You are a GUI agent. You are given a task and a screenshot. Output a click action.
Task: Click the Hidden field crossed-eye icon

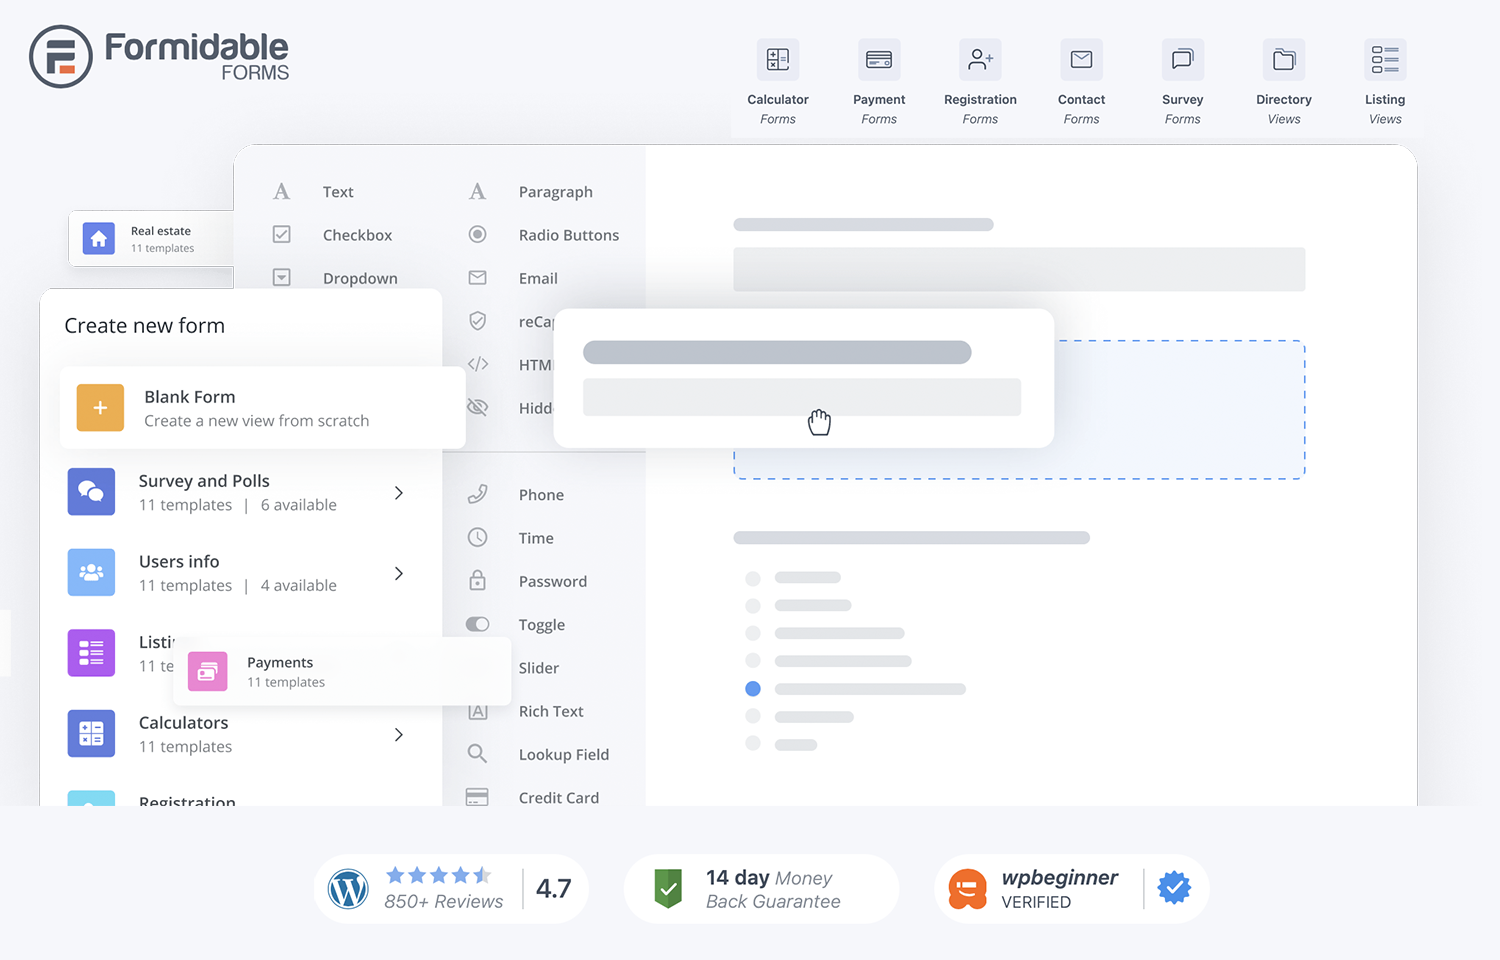[x=478, y=407]
